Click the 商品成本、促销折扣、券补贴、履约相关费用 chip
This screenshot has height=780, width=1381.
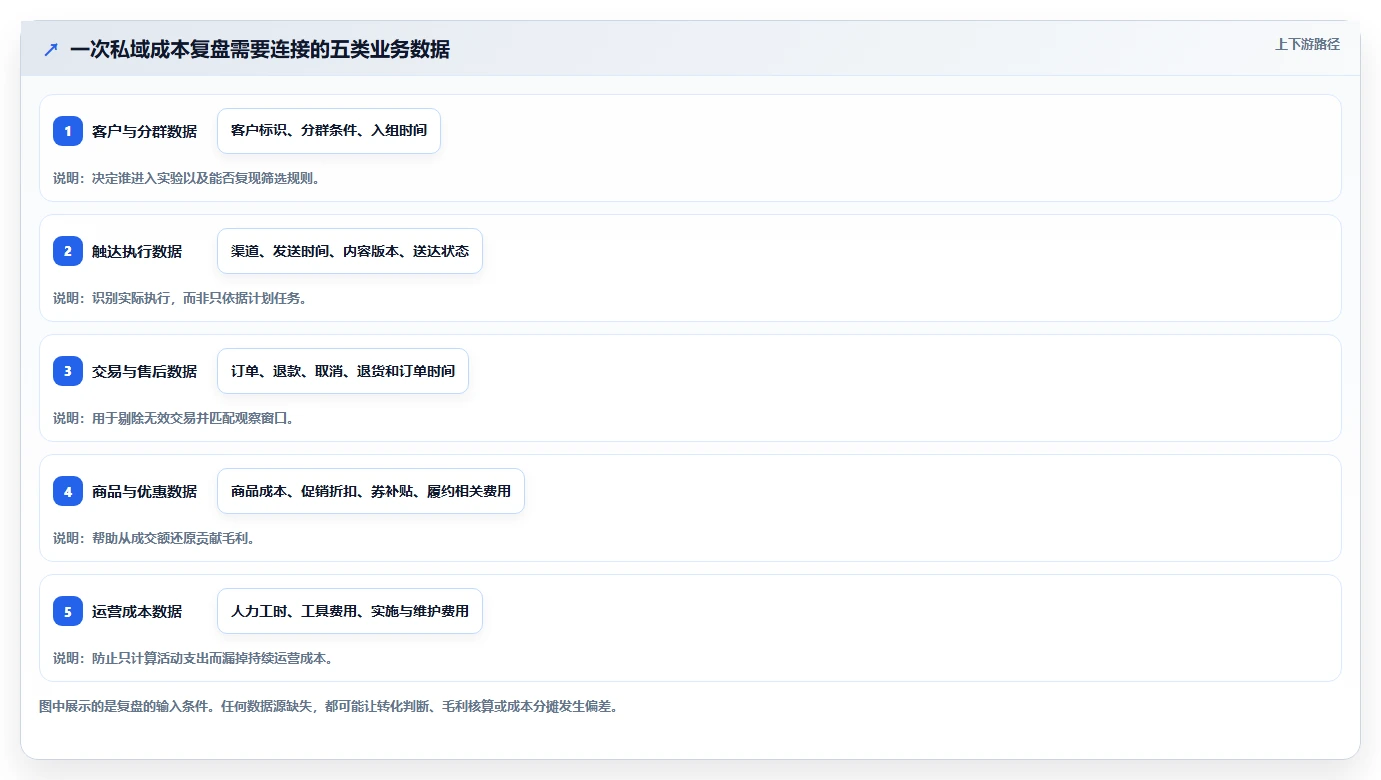click(371, 491)
